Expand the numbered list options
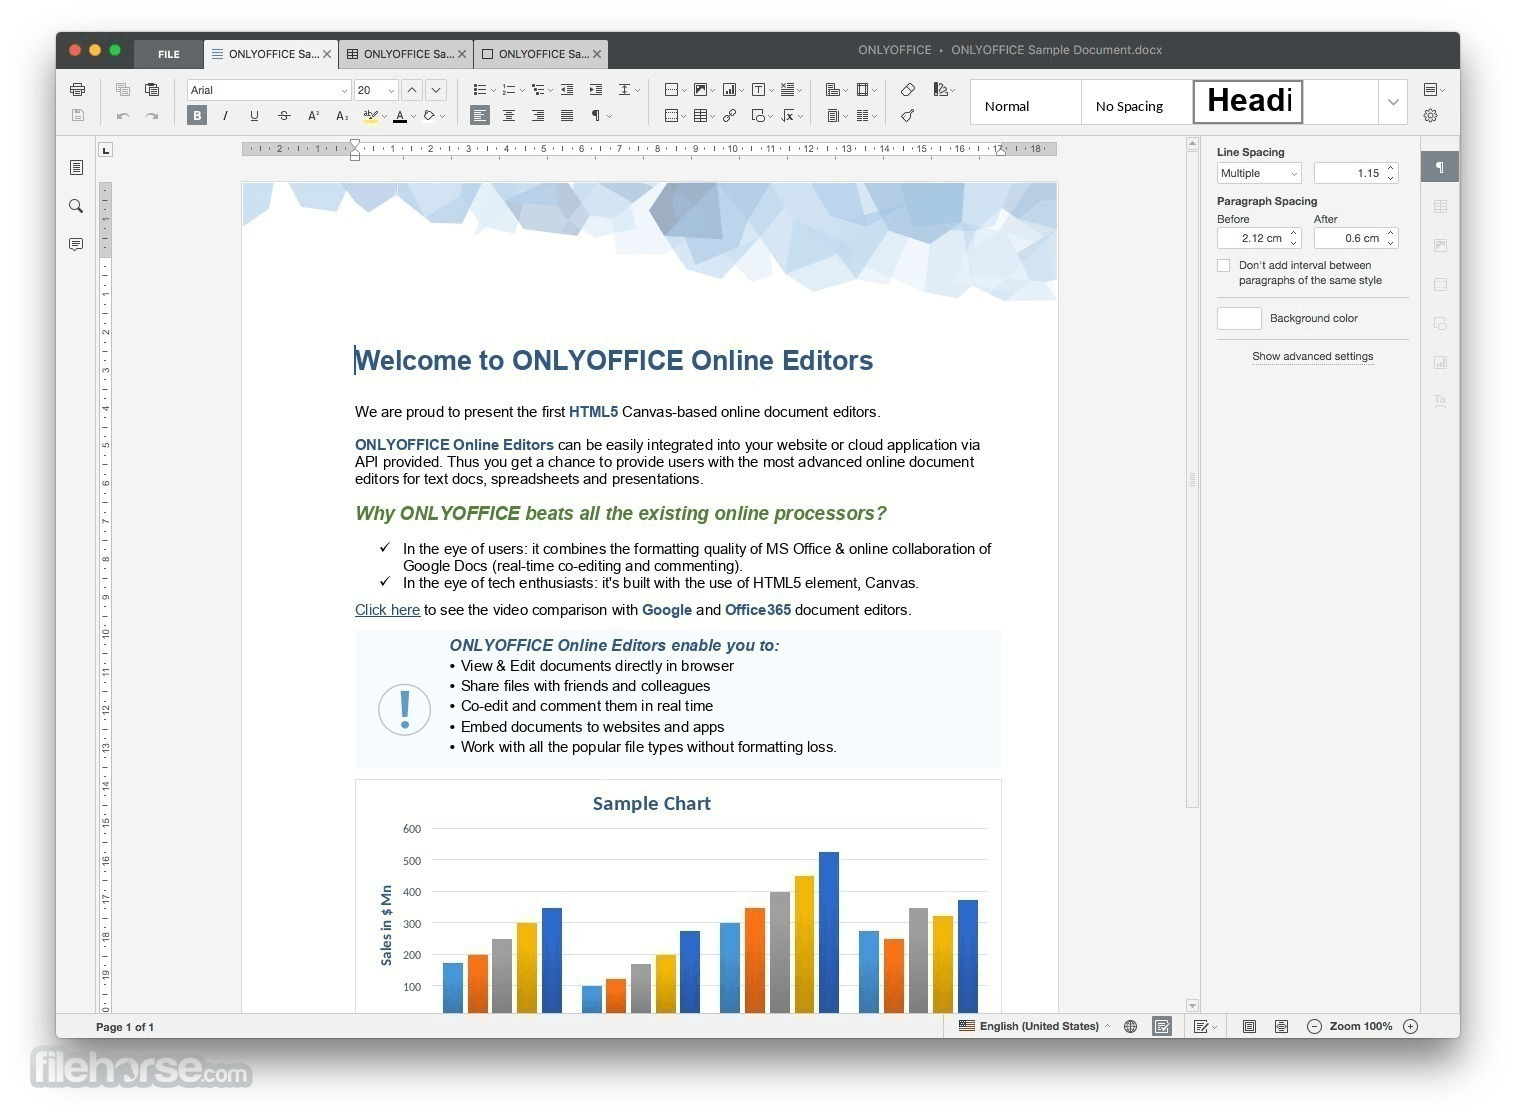Viewport: 1516px width, 1118px height. (x=522, y=91)
